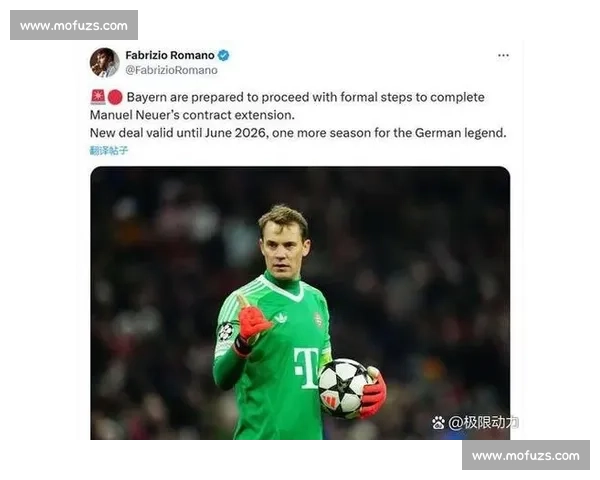Viewport: 600px width, 480px height.
Task: Open Fabrizio Romano's profile avatar
Action: pyautogui.click(x=104, y=62)
